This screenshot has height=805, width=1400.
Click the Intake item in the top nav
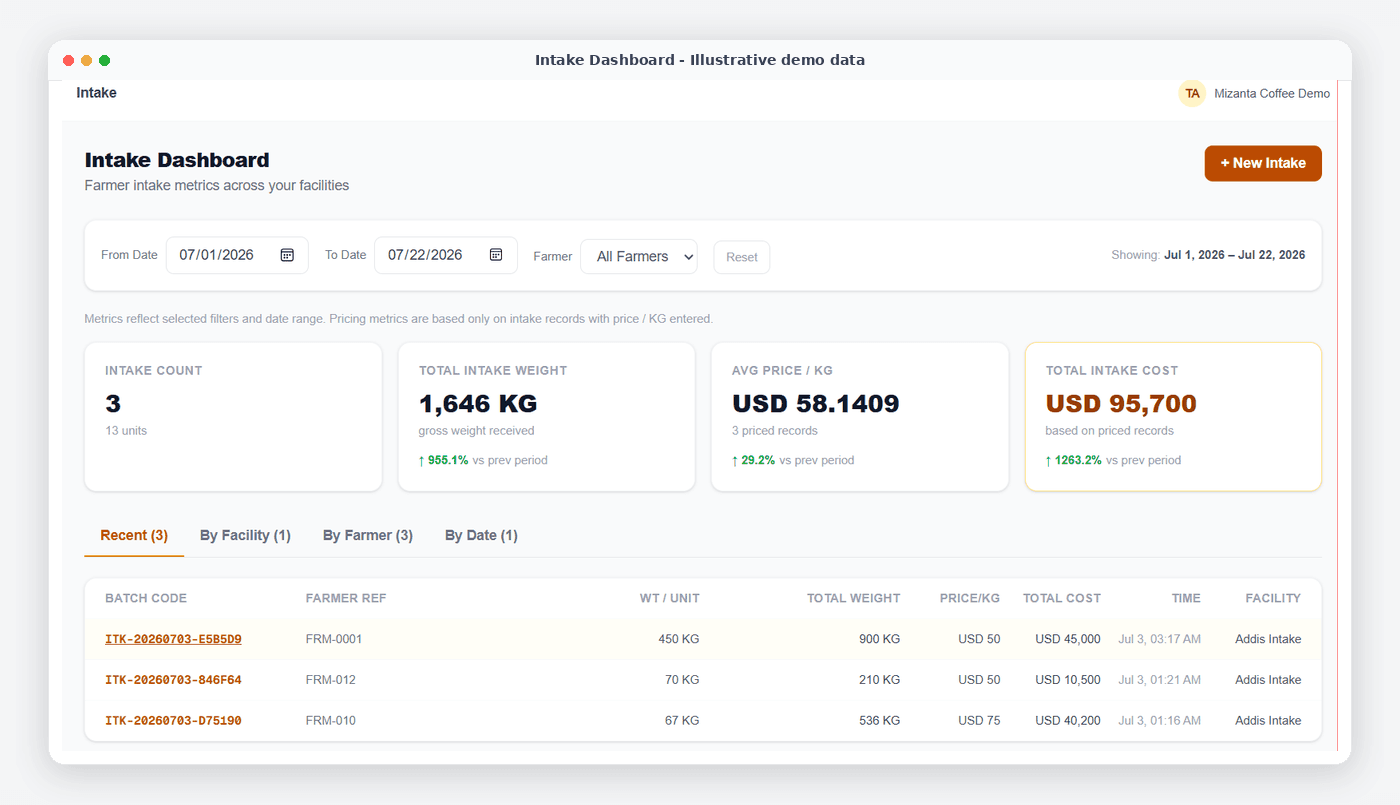96,93
